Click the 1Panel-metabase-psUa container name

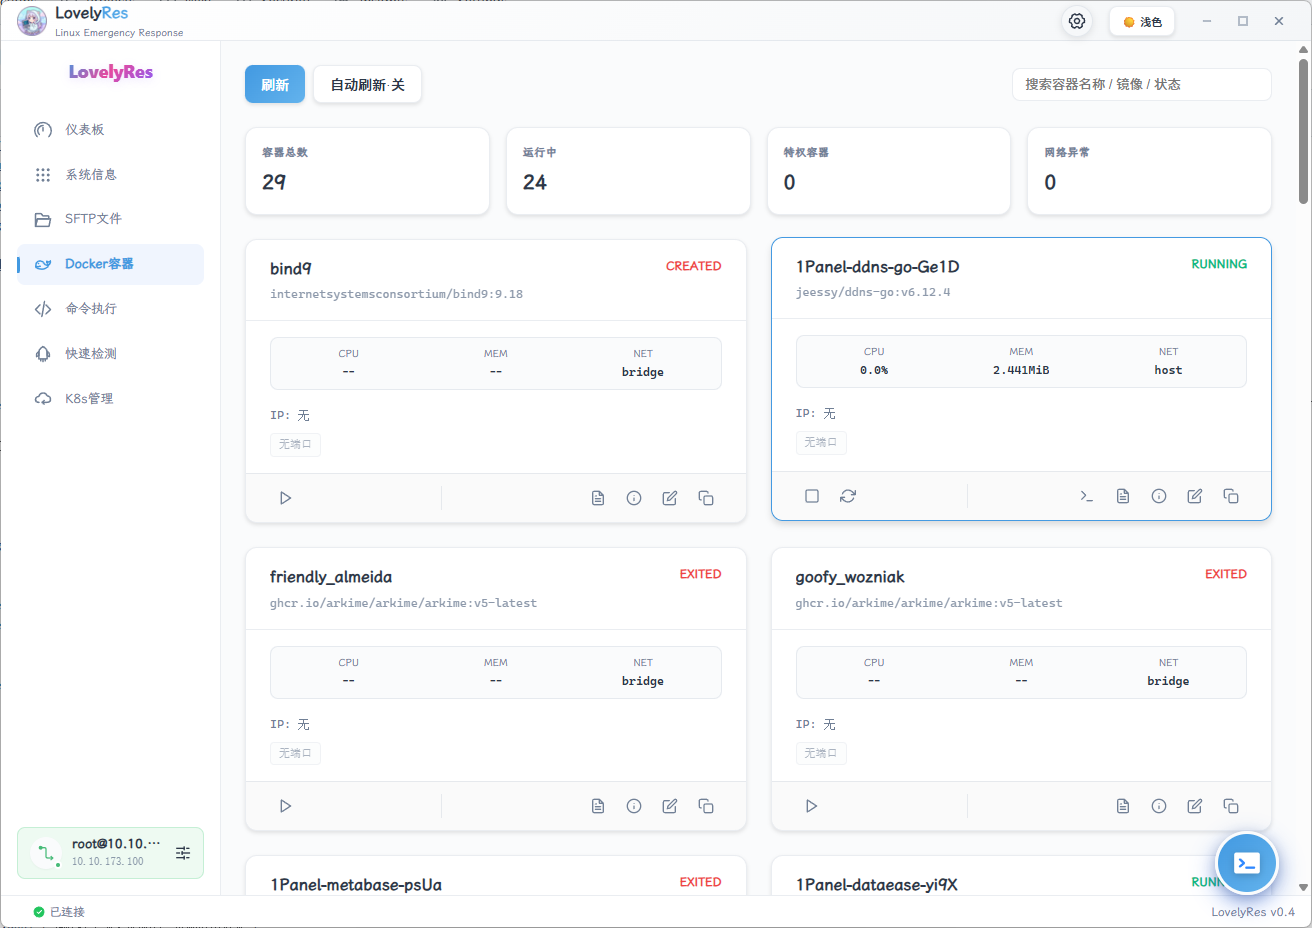click(x=356, y=885)
